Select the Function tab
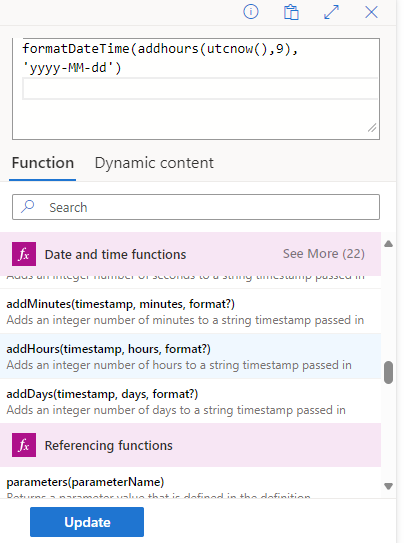Viewport: 412px width, 543px height. [x=43, y=163]
